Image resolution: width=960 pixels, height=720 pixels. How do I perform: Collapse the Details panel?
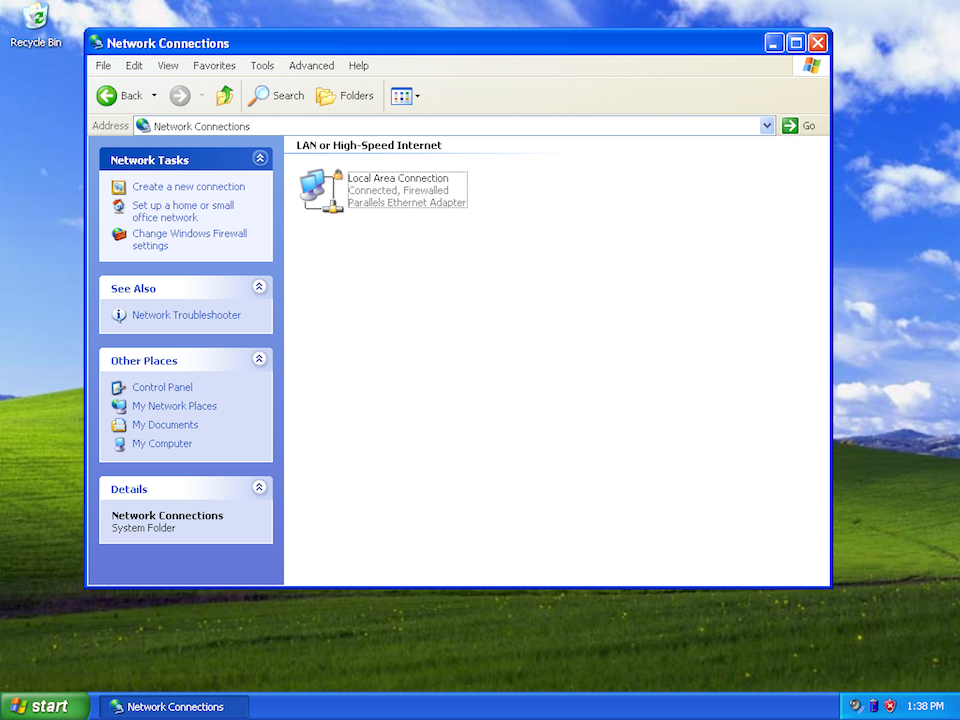pos(260,488)
